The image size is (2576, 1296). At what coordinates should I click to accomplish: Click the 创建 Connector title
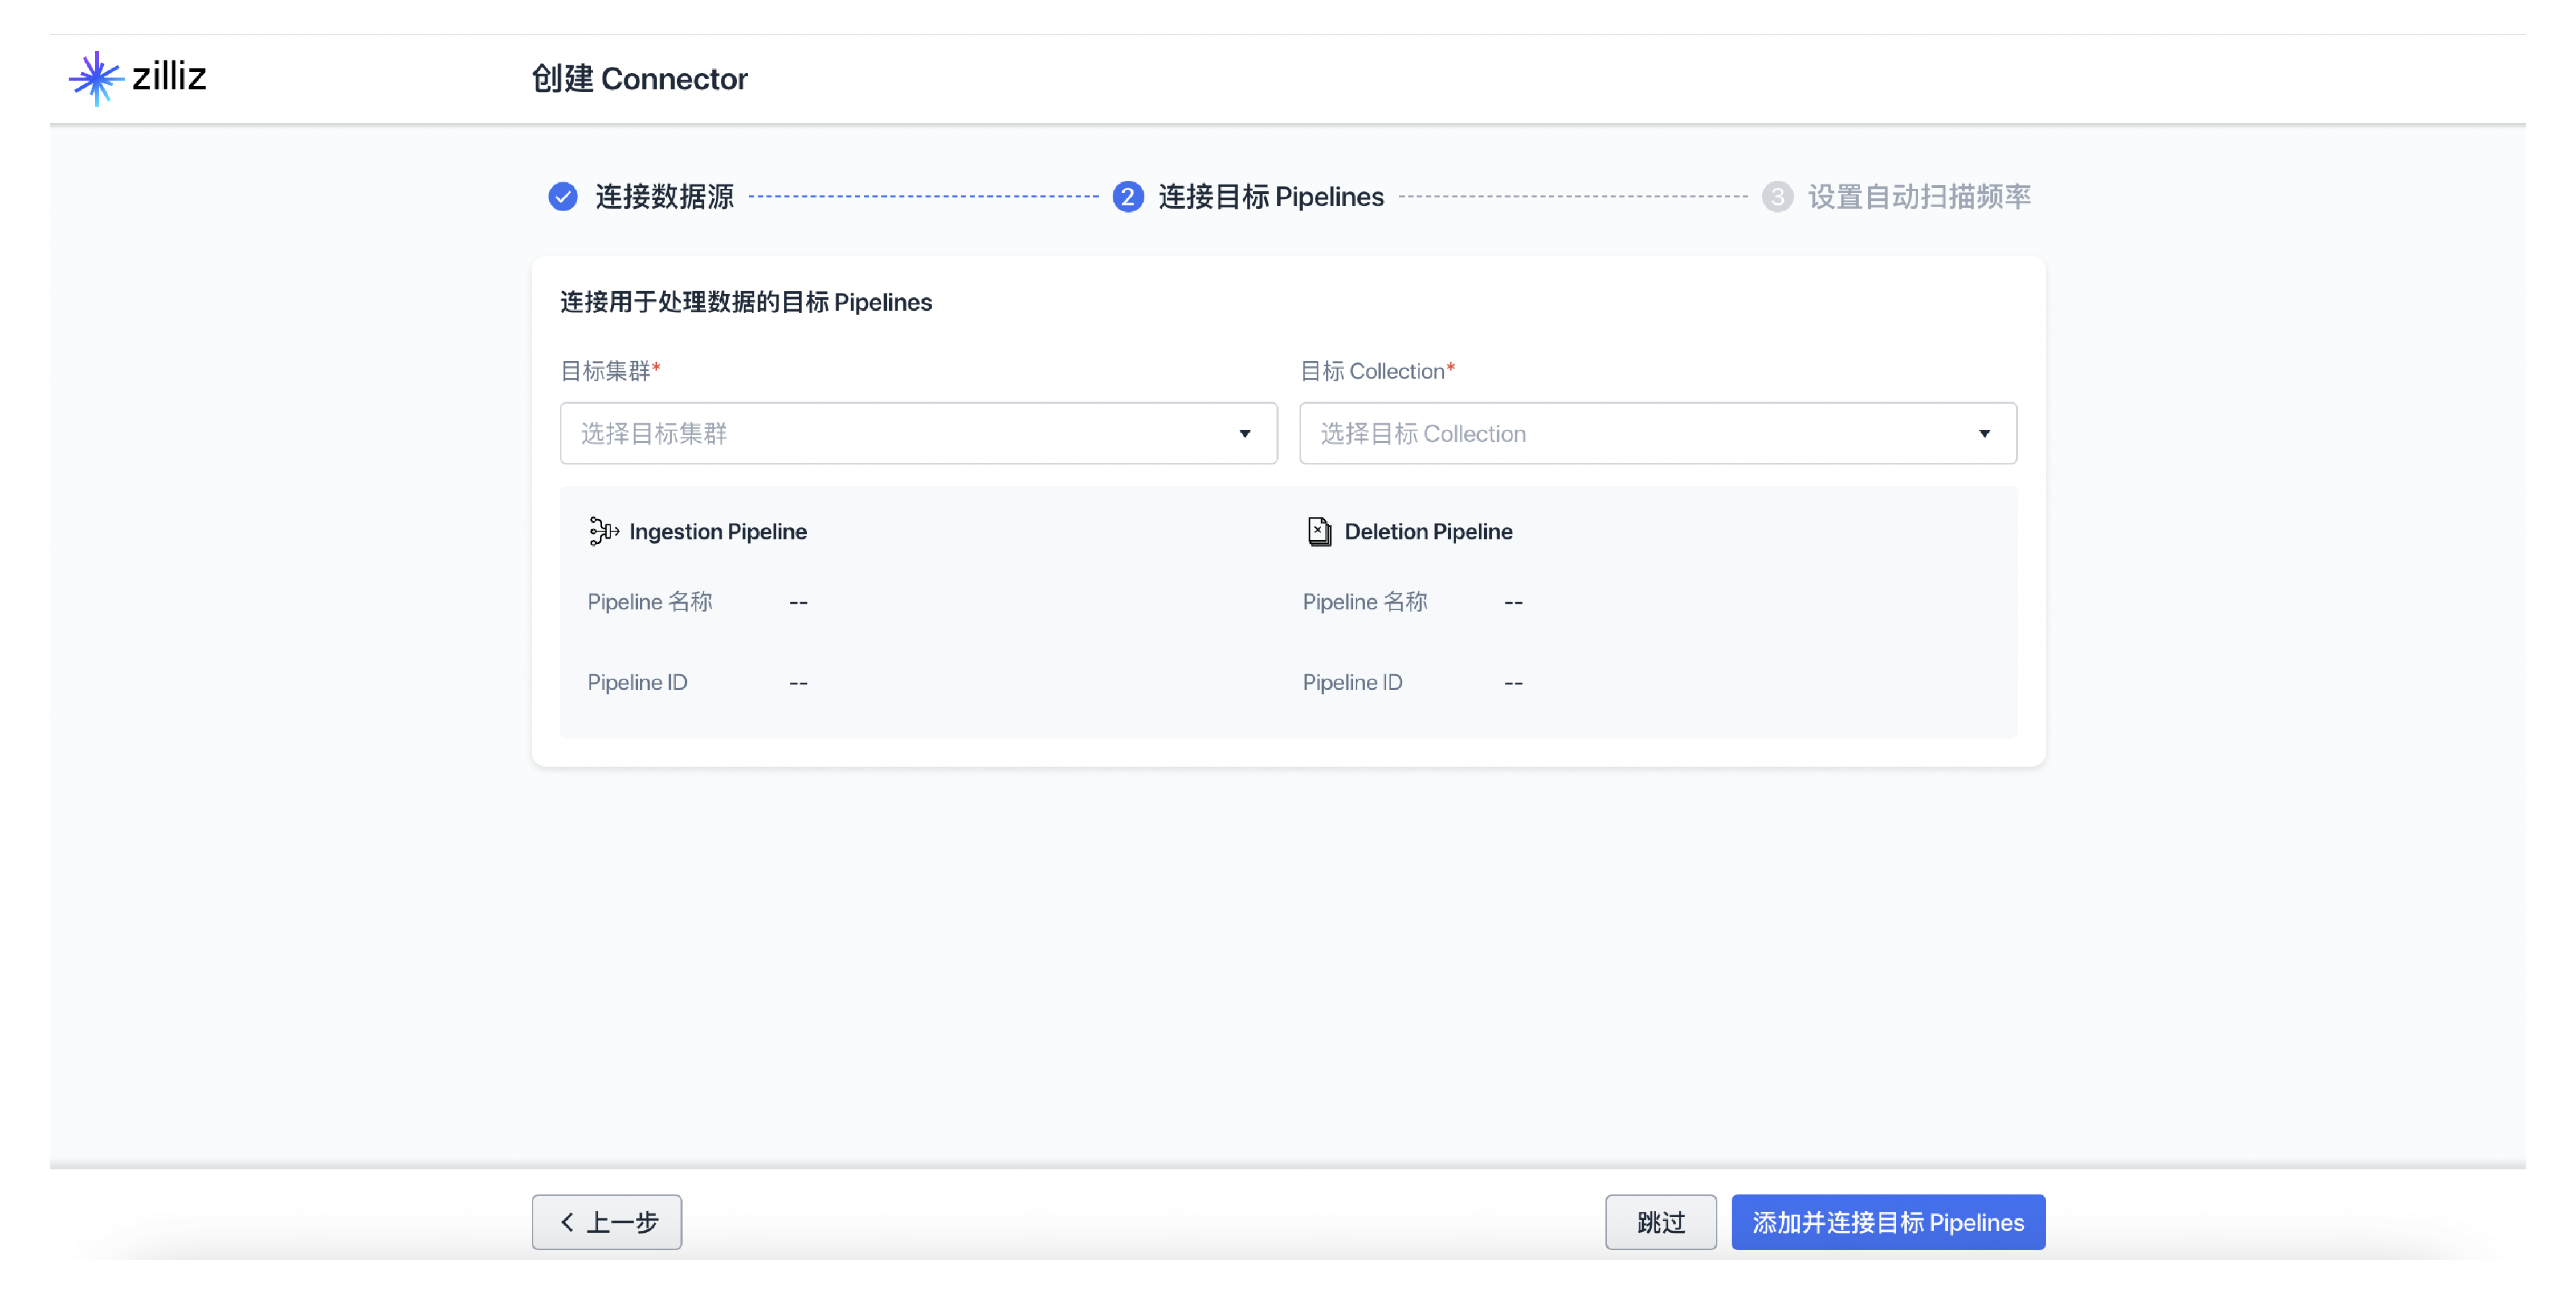click(639, 79)
